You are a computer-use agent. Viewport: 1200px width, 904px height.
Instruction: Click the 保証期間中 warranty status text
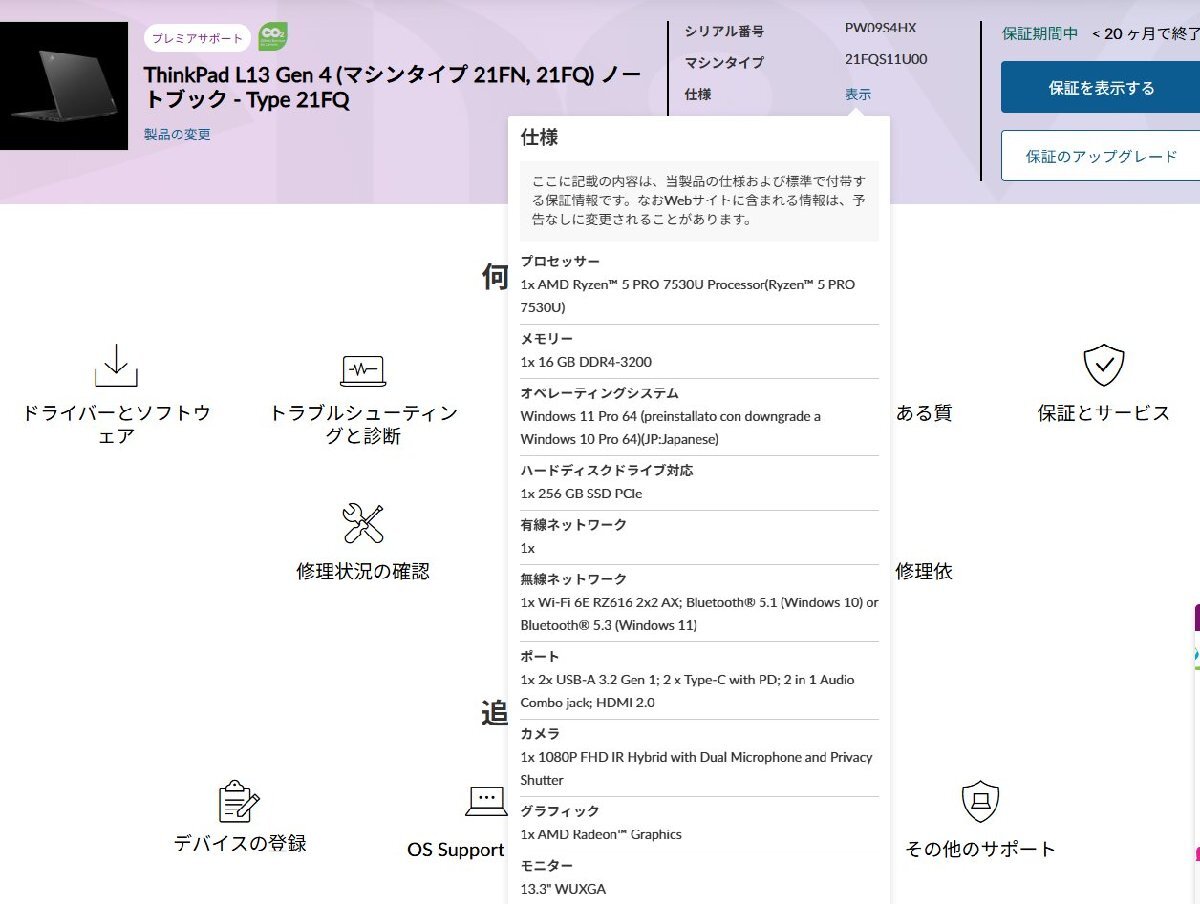1040,33
